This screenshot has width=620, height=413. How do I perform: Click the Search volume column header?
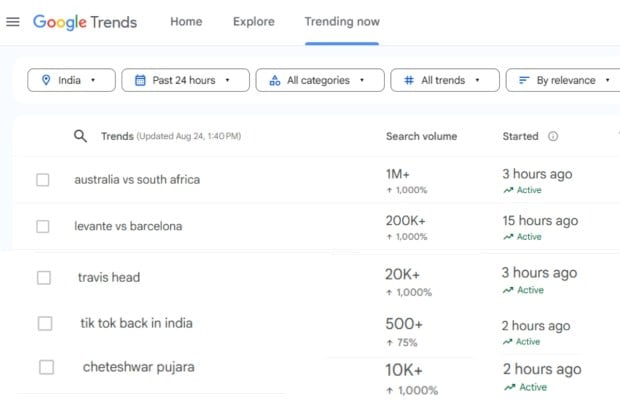[x=419, y=137]
